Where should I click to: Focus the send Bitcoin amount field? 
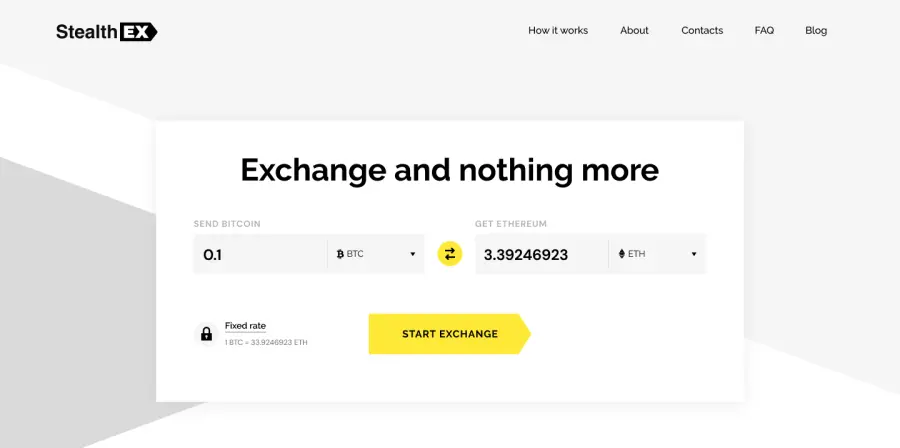(x=260, y=254)
